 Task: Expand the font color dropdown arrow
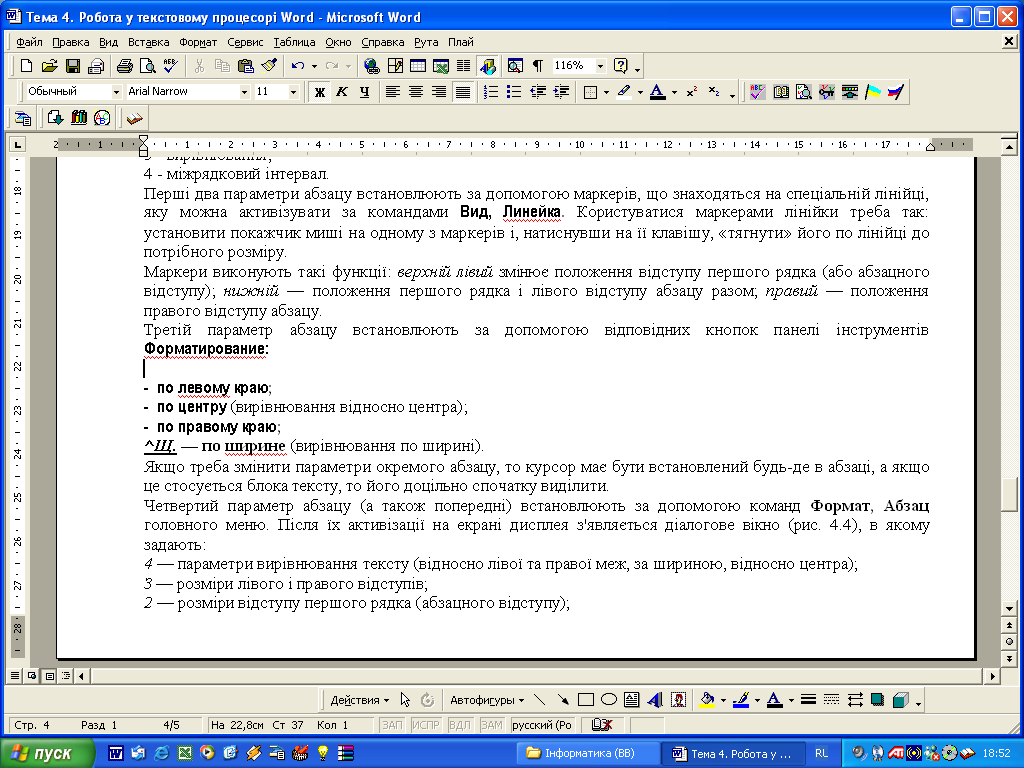click(x=674, y=92)
